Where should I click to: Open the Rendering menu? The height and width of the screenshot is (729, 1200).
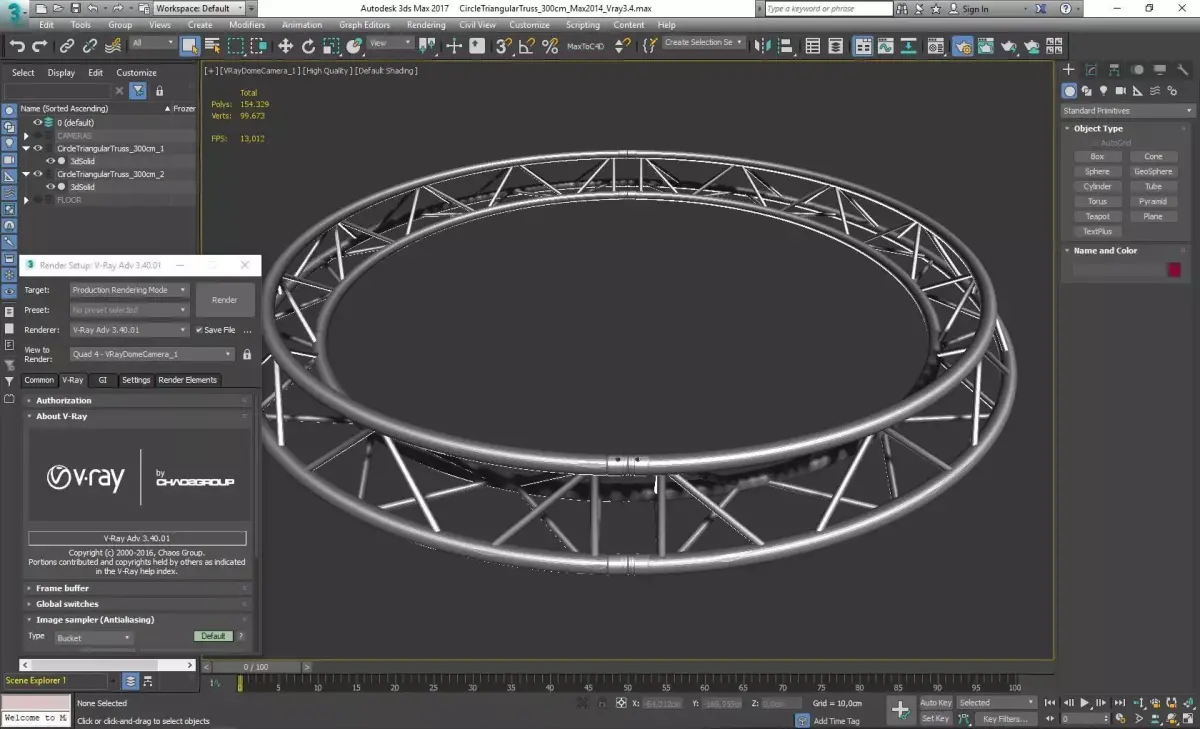426,25
